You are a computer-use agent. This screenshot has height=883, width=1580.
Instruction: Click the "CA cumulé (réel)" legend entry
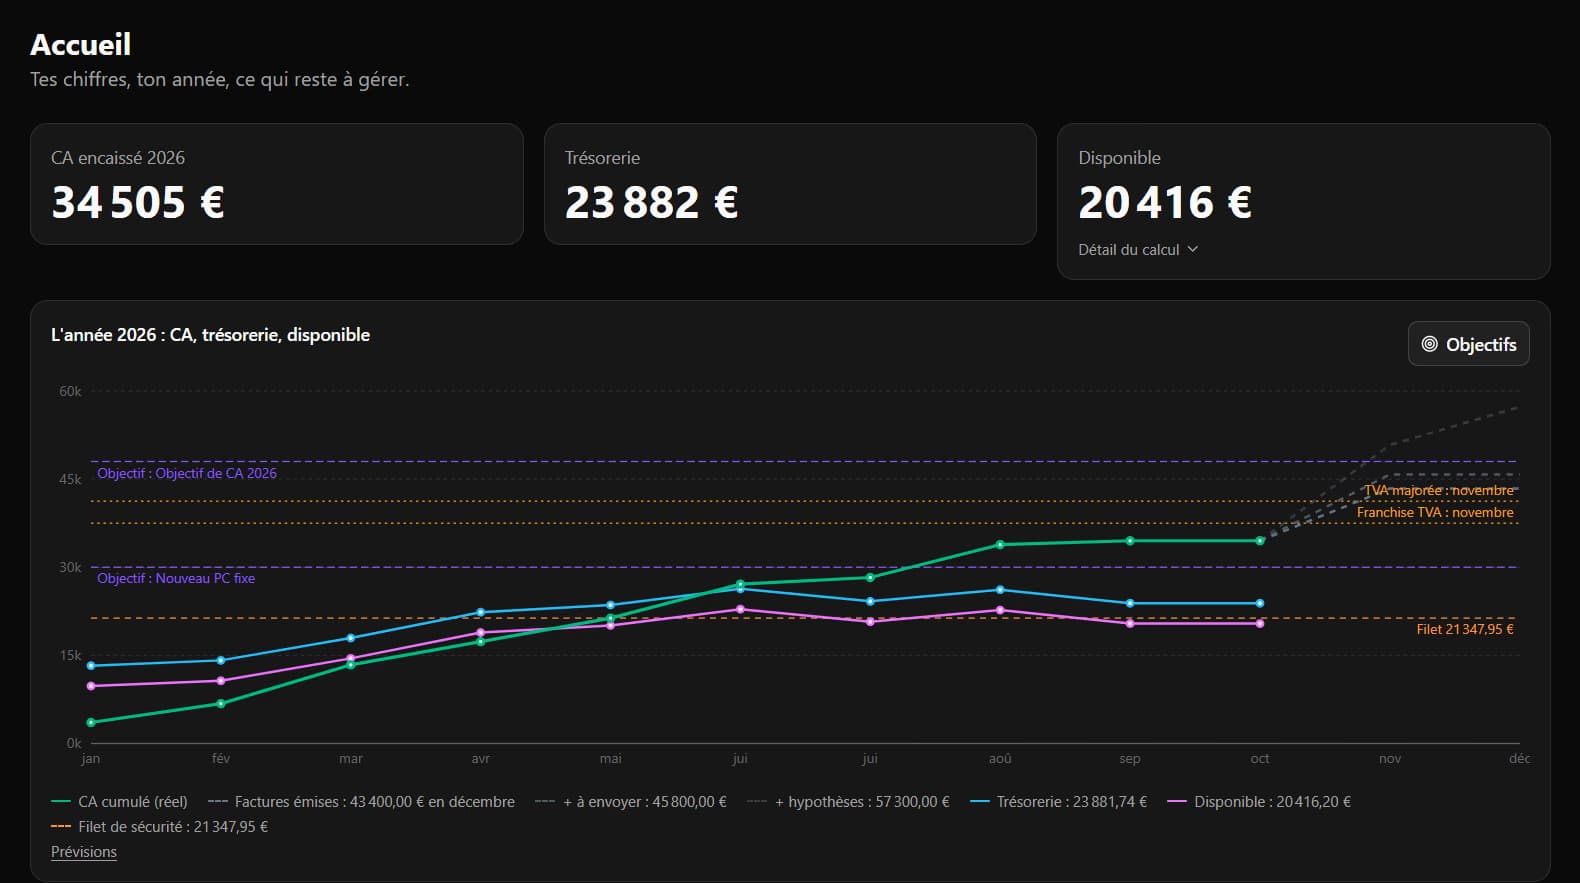pos(119,802)
